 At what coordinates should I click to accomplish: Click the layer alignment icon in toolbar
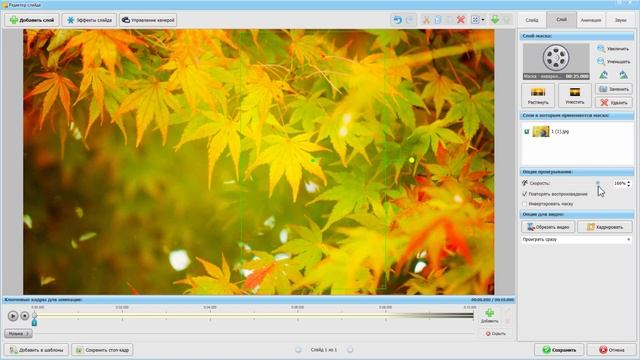(475, 20)
